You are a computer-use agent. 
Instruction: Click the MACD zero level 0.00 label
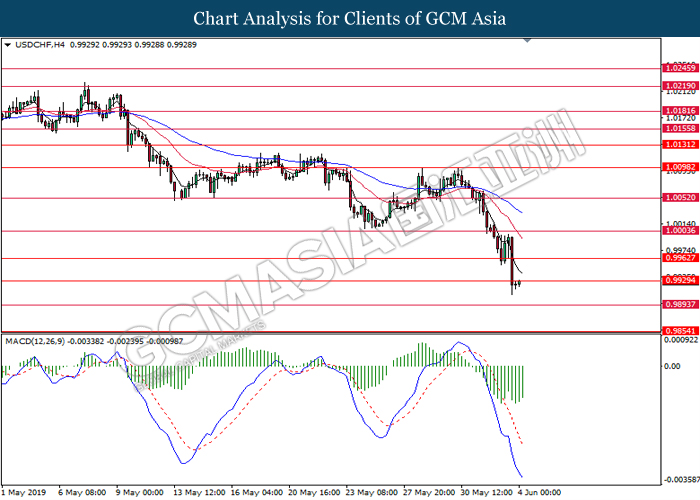[x=672, y=367]
